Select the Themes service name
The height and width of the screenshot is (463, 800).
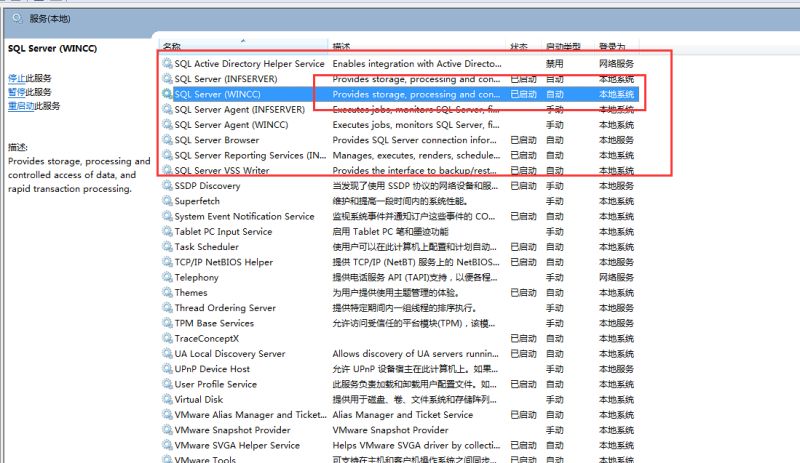click(191, 293)
